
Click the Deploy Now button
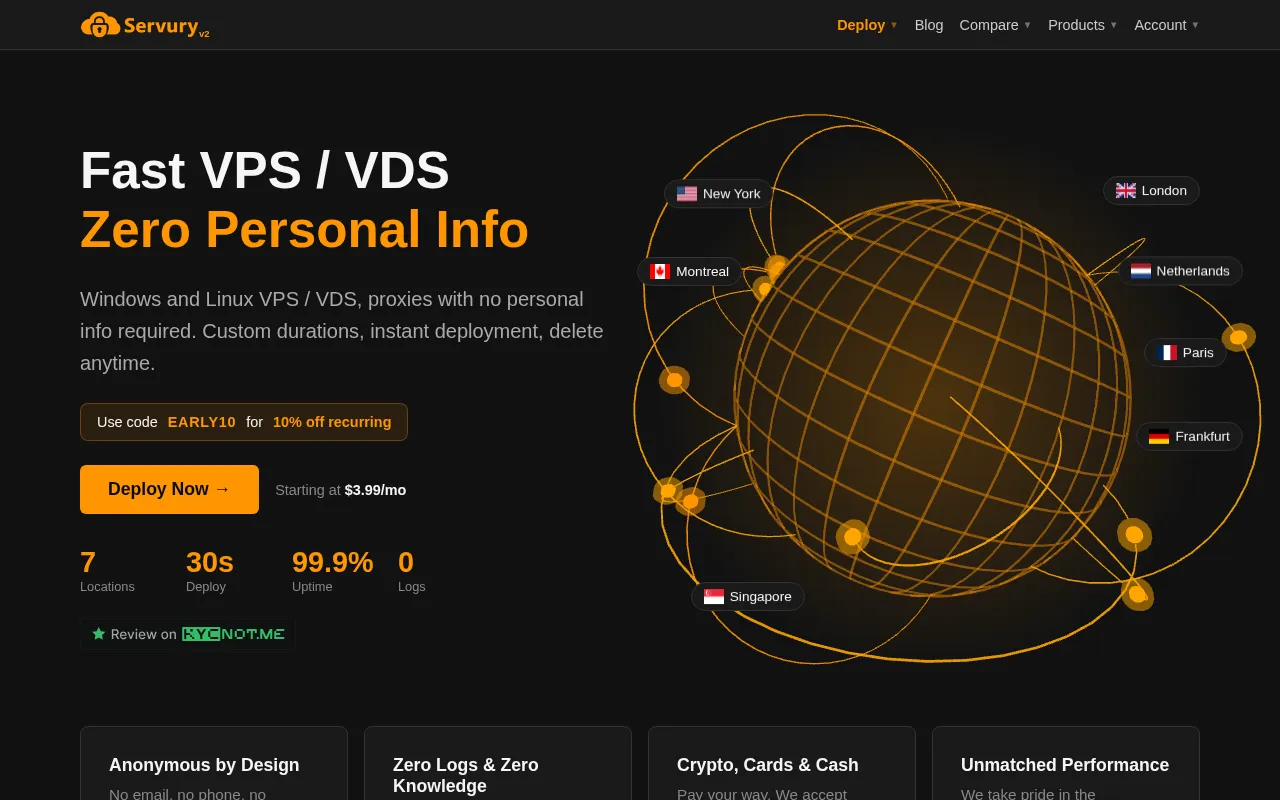point(169,489)
